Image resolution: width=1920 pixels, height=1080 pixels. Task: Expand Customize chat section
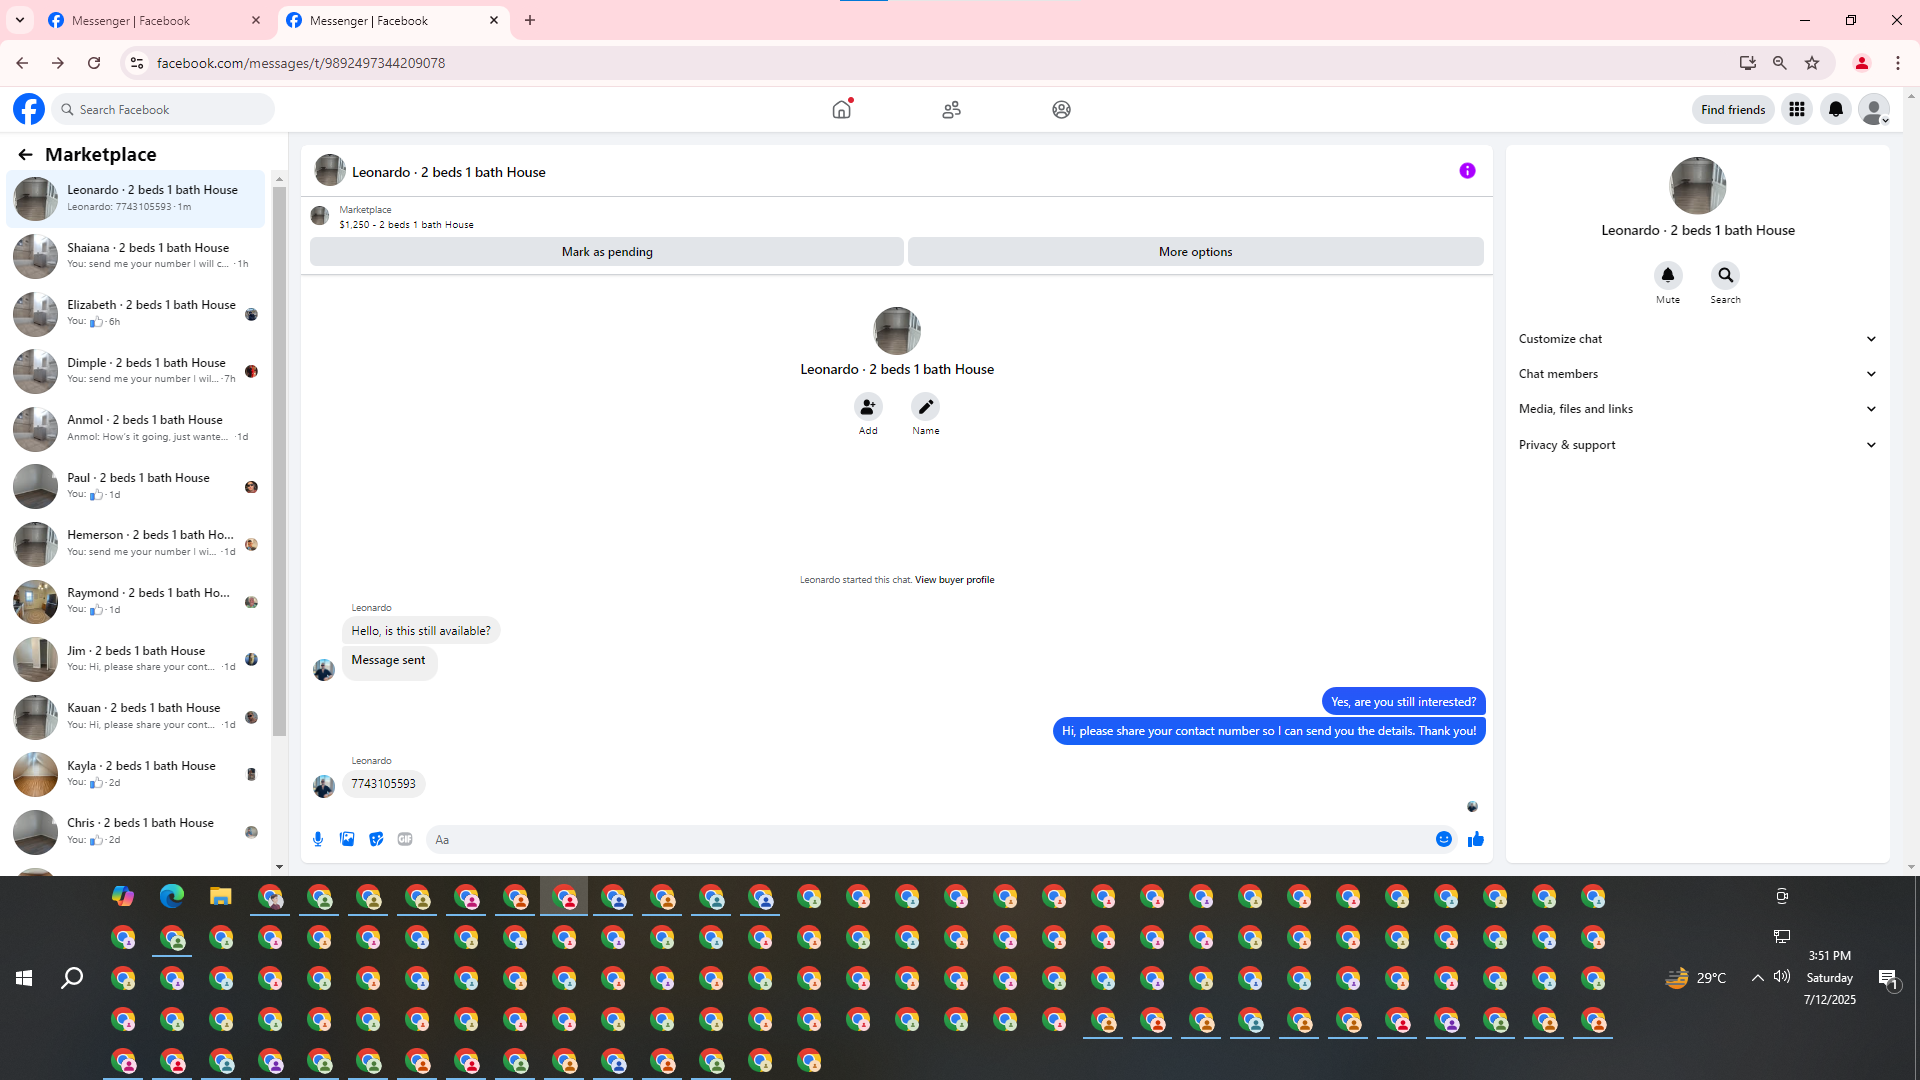click(x=1697, y=339)
